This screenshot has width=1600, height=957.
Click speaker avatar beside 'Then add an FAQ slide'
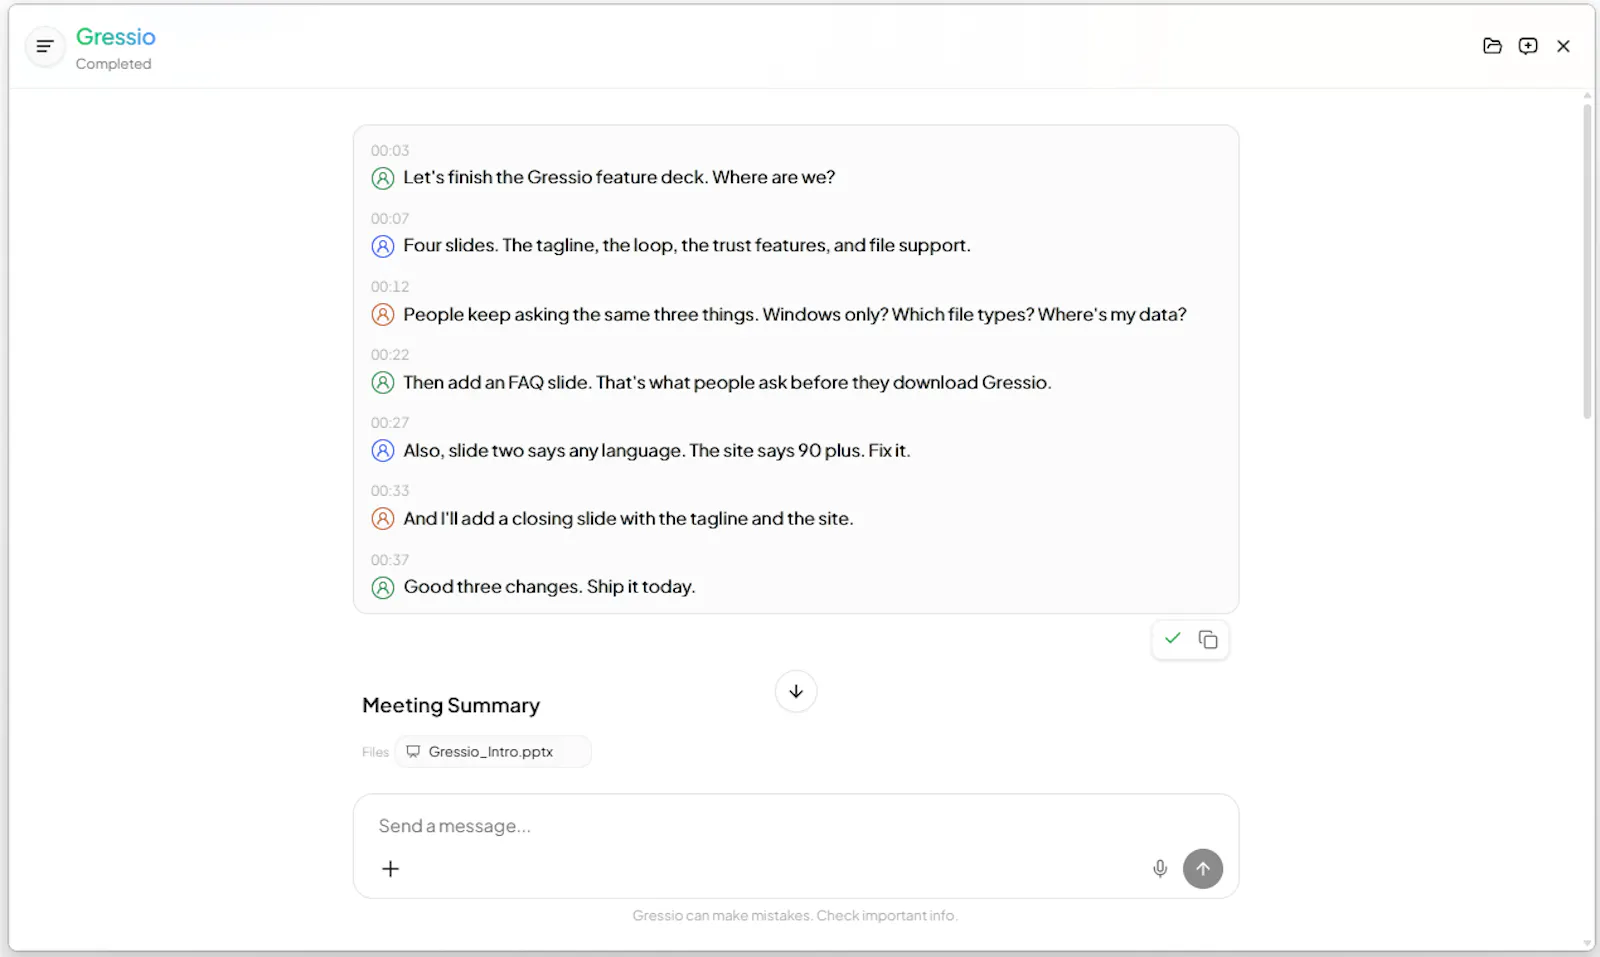383,383
